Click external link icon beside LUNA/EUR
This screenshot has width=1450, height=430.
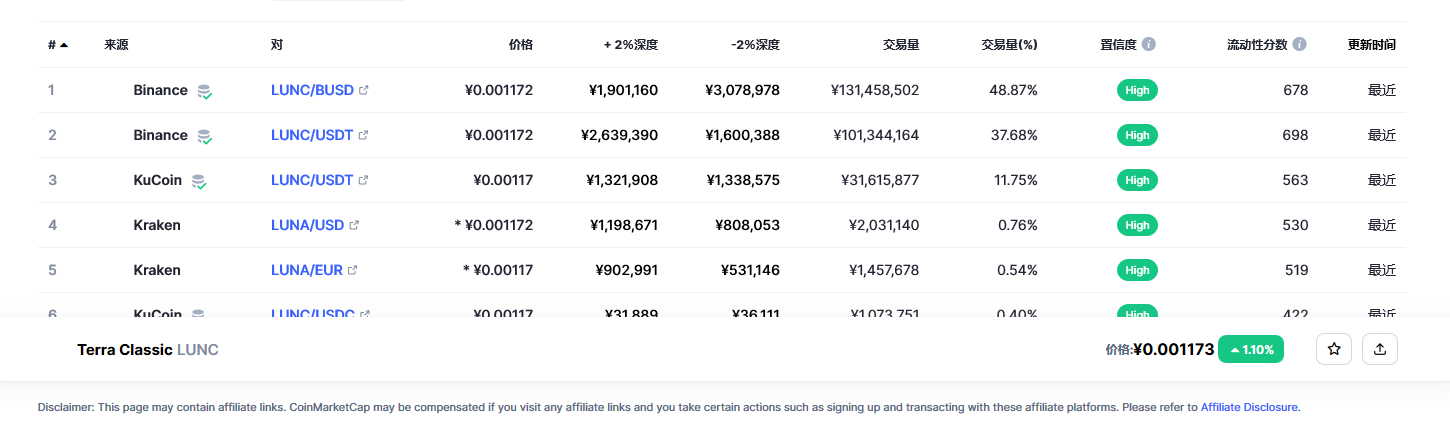pos(352,270)
